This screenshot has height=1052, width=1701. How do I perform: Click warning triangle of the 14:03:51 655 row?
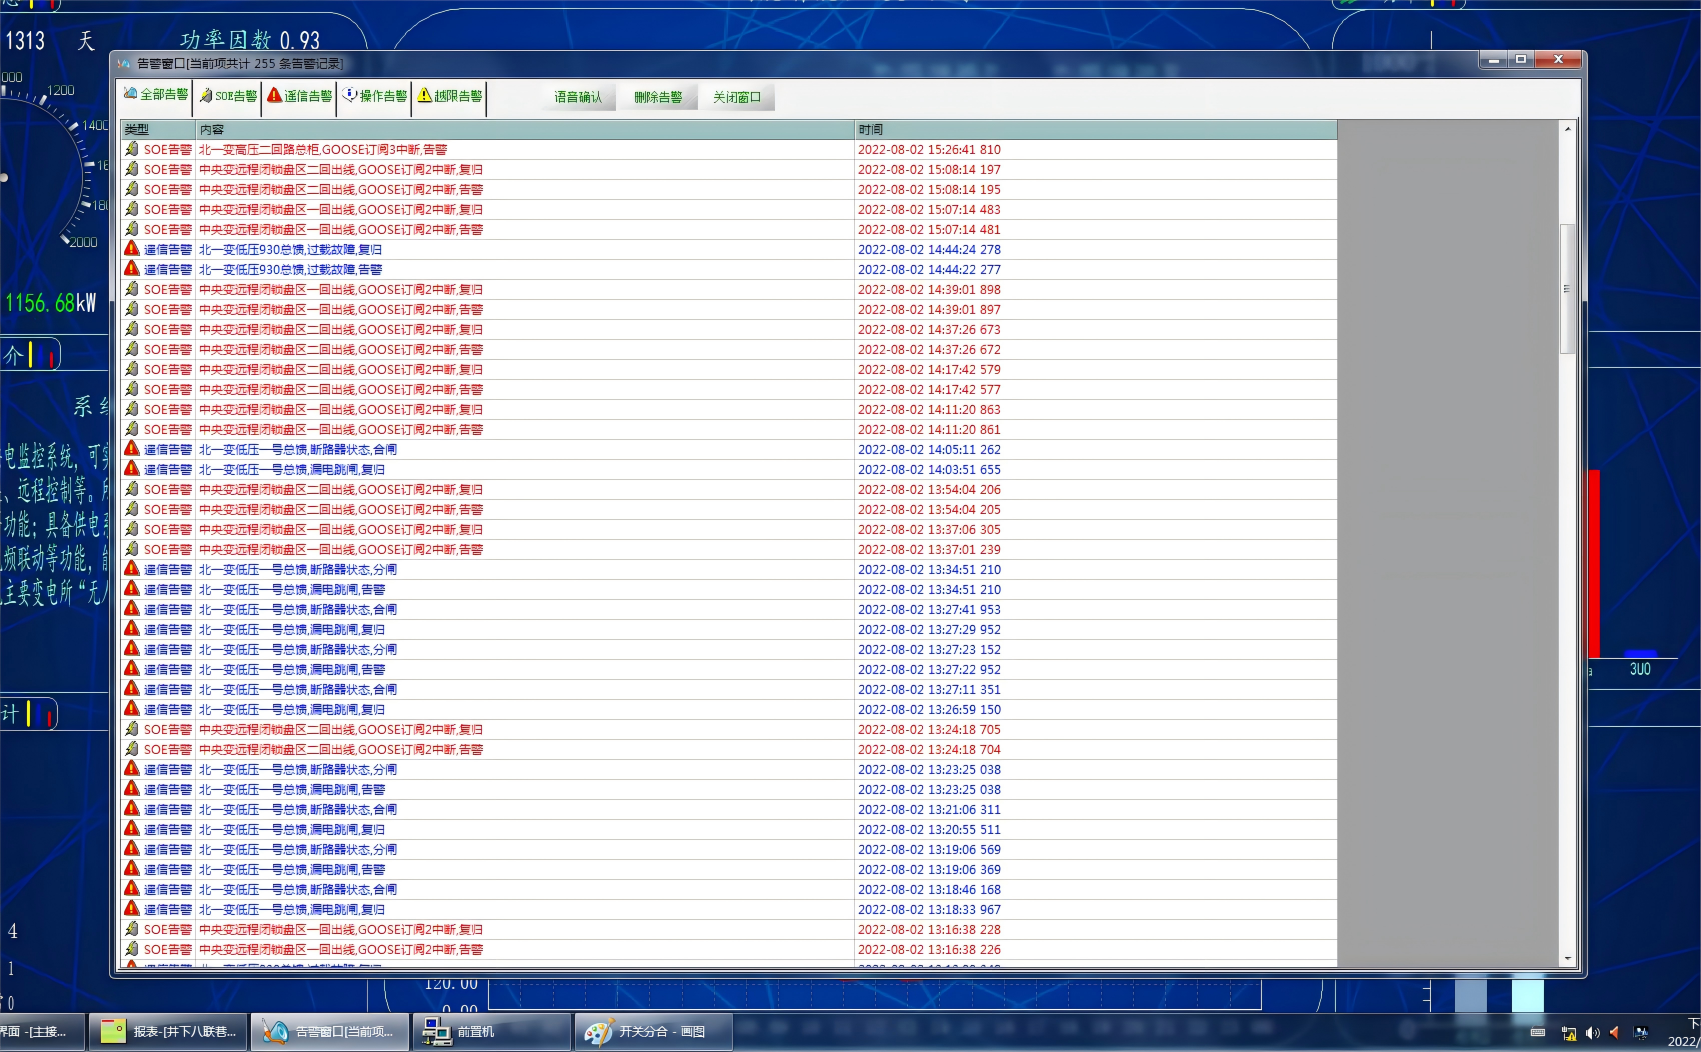(x=132, y=469)
